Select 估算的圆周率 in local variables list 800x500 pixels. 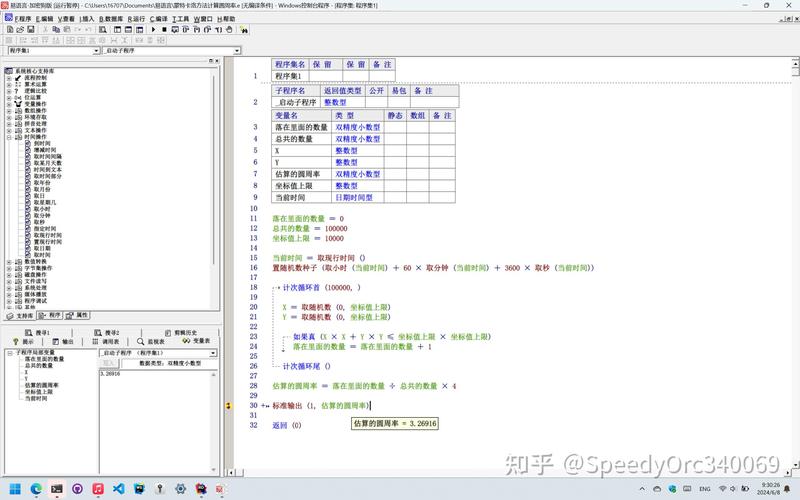42,385
